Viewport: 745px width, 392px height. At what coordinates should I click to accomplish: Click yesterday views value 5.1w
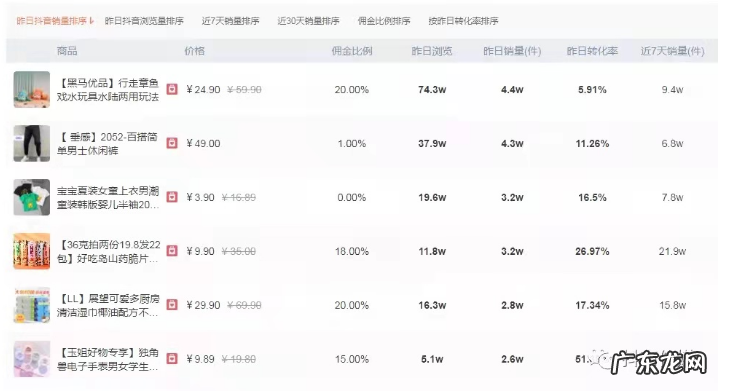(x=432, y=359)
